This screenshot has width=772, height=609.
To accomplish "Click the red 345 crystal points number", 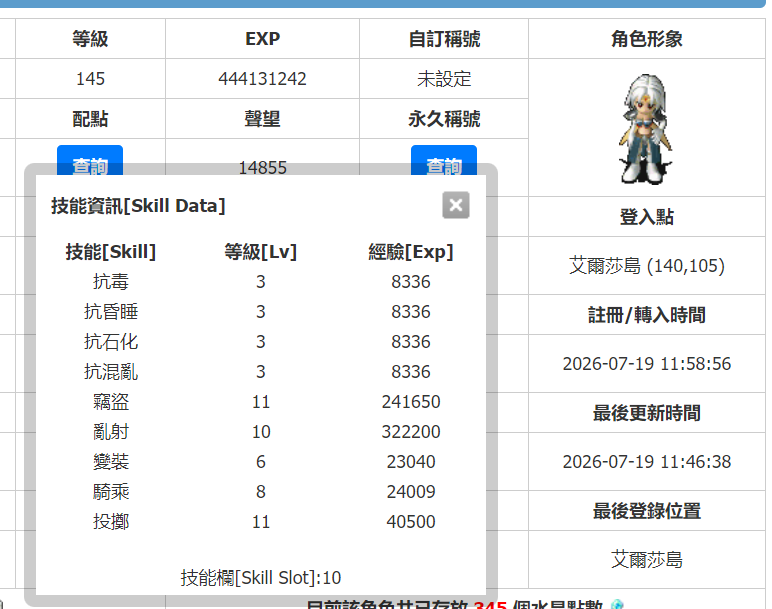I will (x=490, y=605).
